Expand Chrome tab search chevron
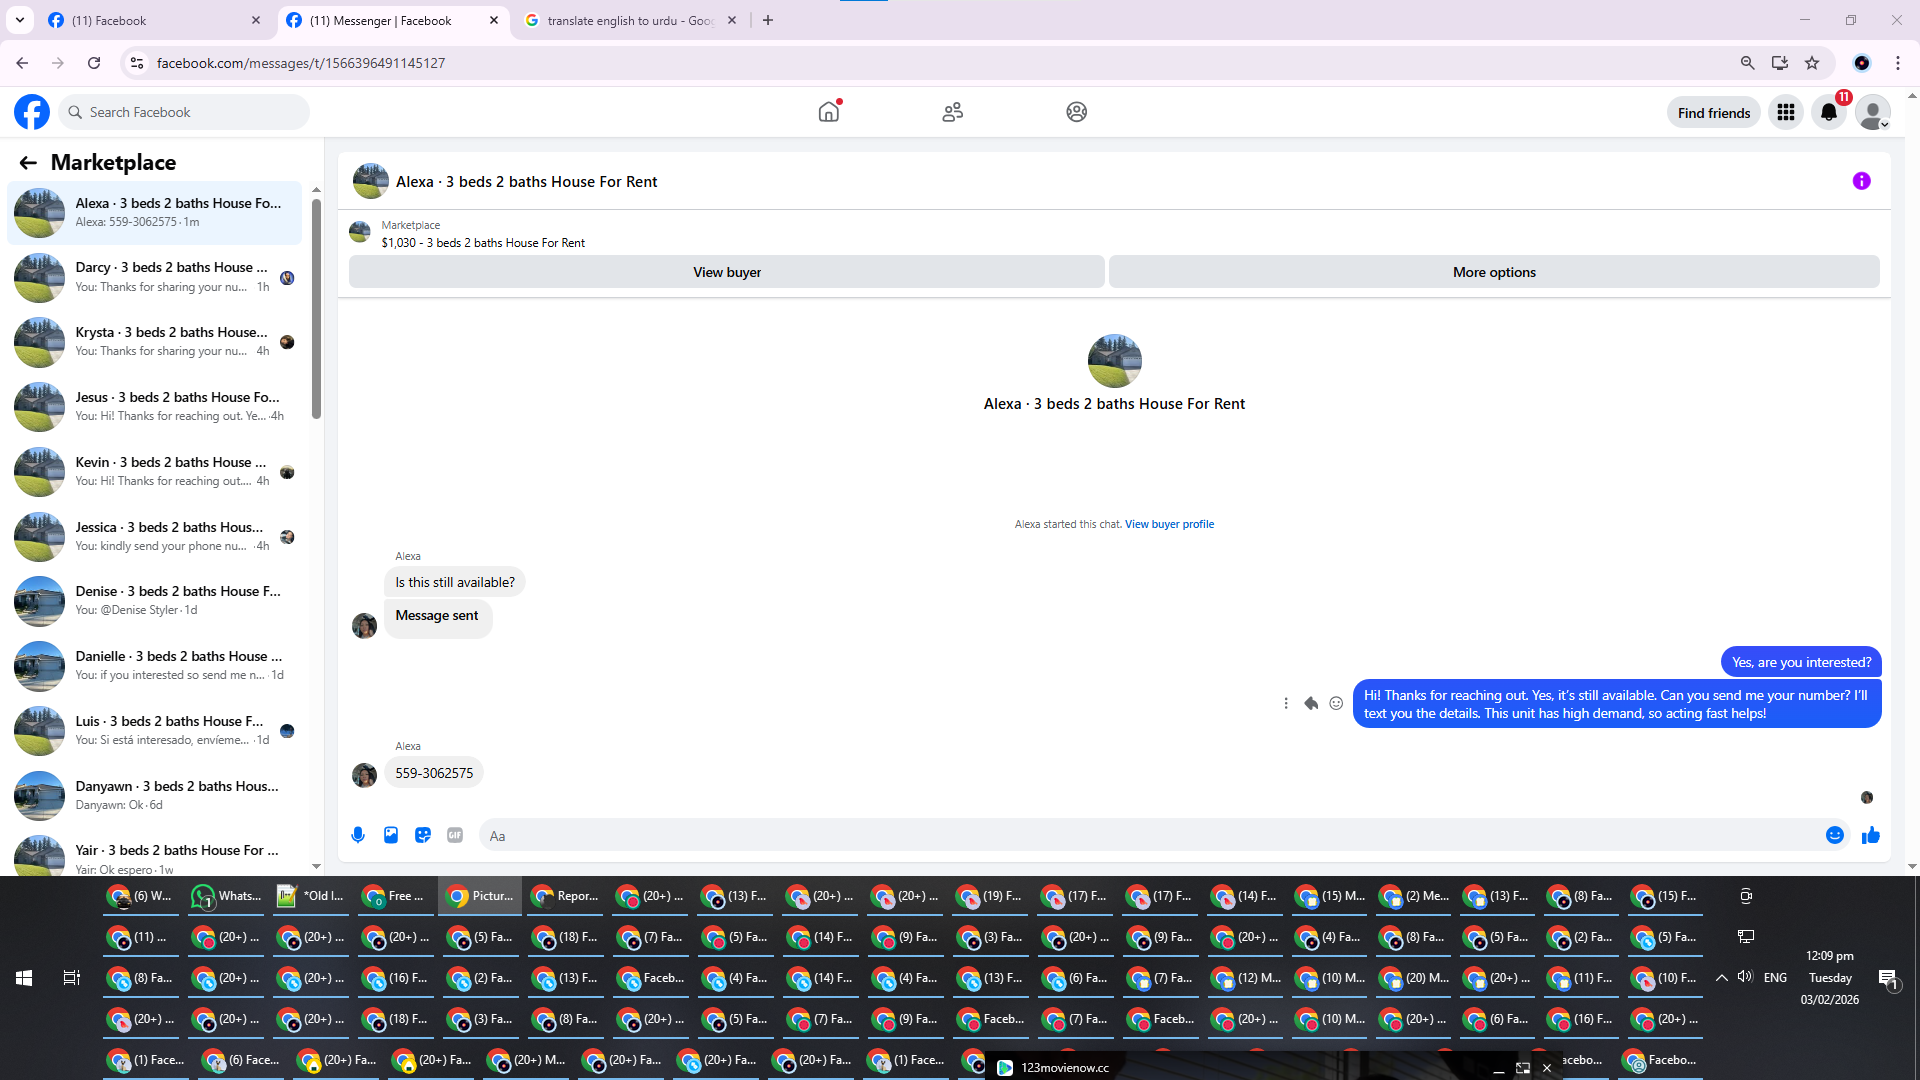The width and height of the screenshot is (1920, 1080). click(x=19, y=20)
